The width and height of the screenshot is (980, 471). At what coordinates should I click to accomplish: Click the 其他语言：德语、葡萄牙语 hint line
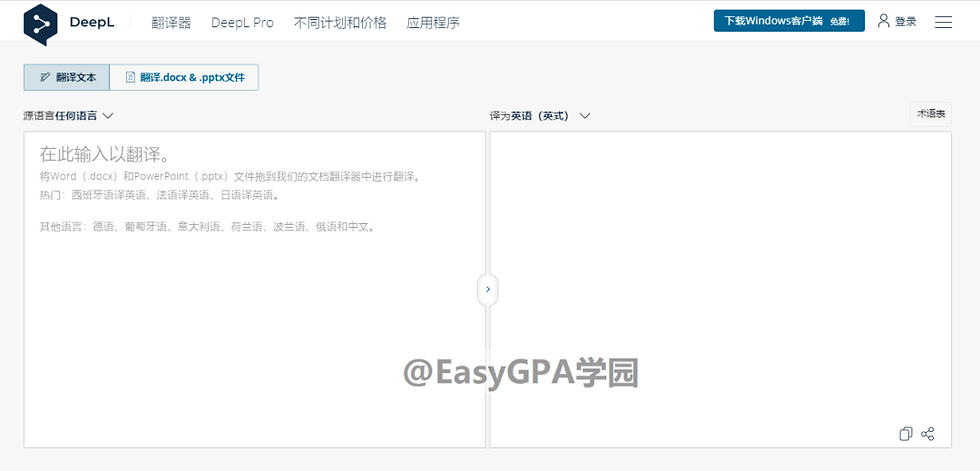pyautogui.click(x=209, y=227)
